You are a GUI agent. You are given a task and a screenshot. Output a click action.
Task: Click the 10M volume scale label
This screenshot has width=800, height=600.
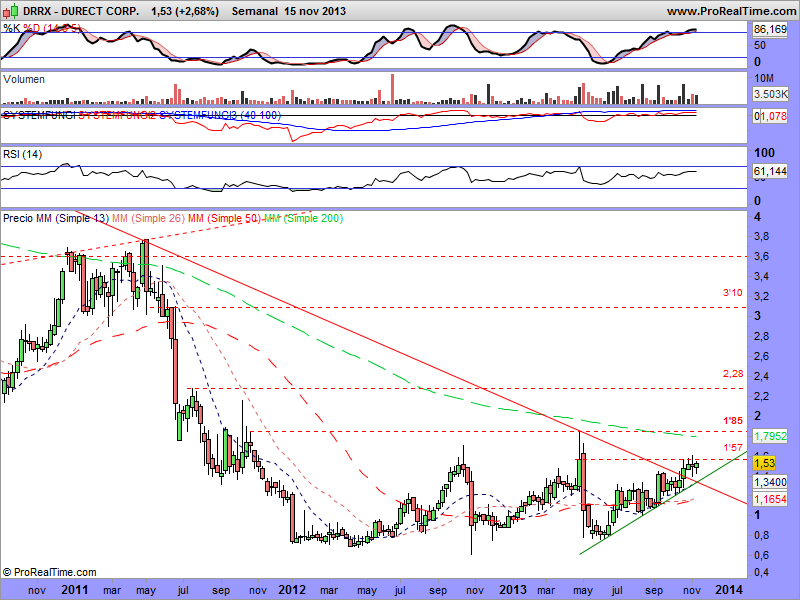tap(764, 79)
